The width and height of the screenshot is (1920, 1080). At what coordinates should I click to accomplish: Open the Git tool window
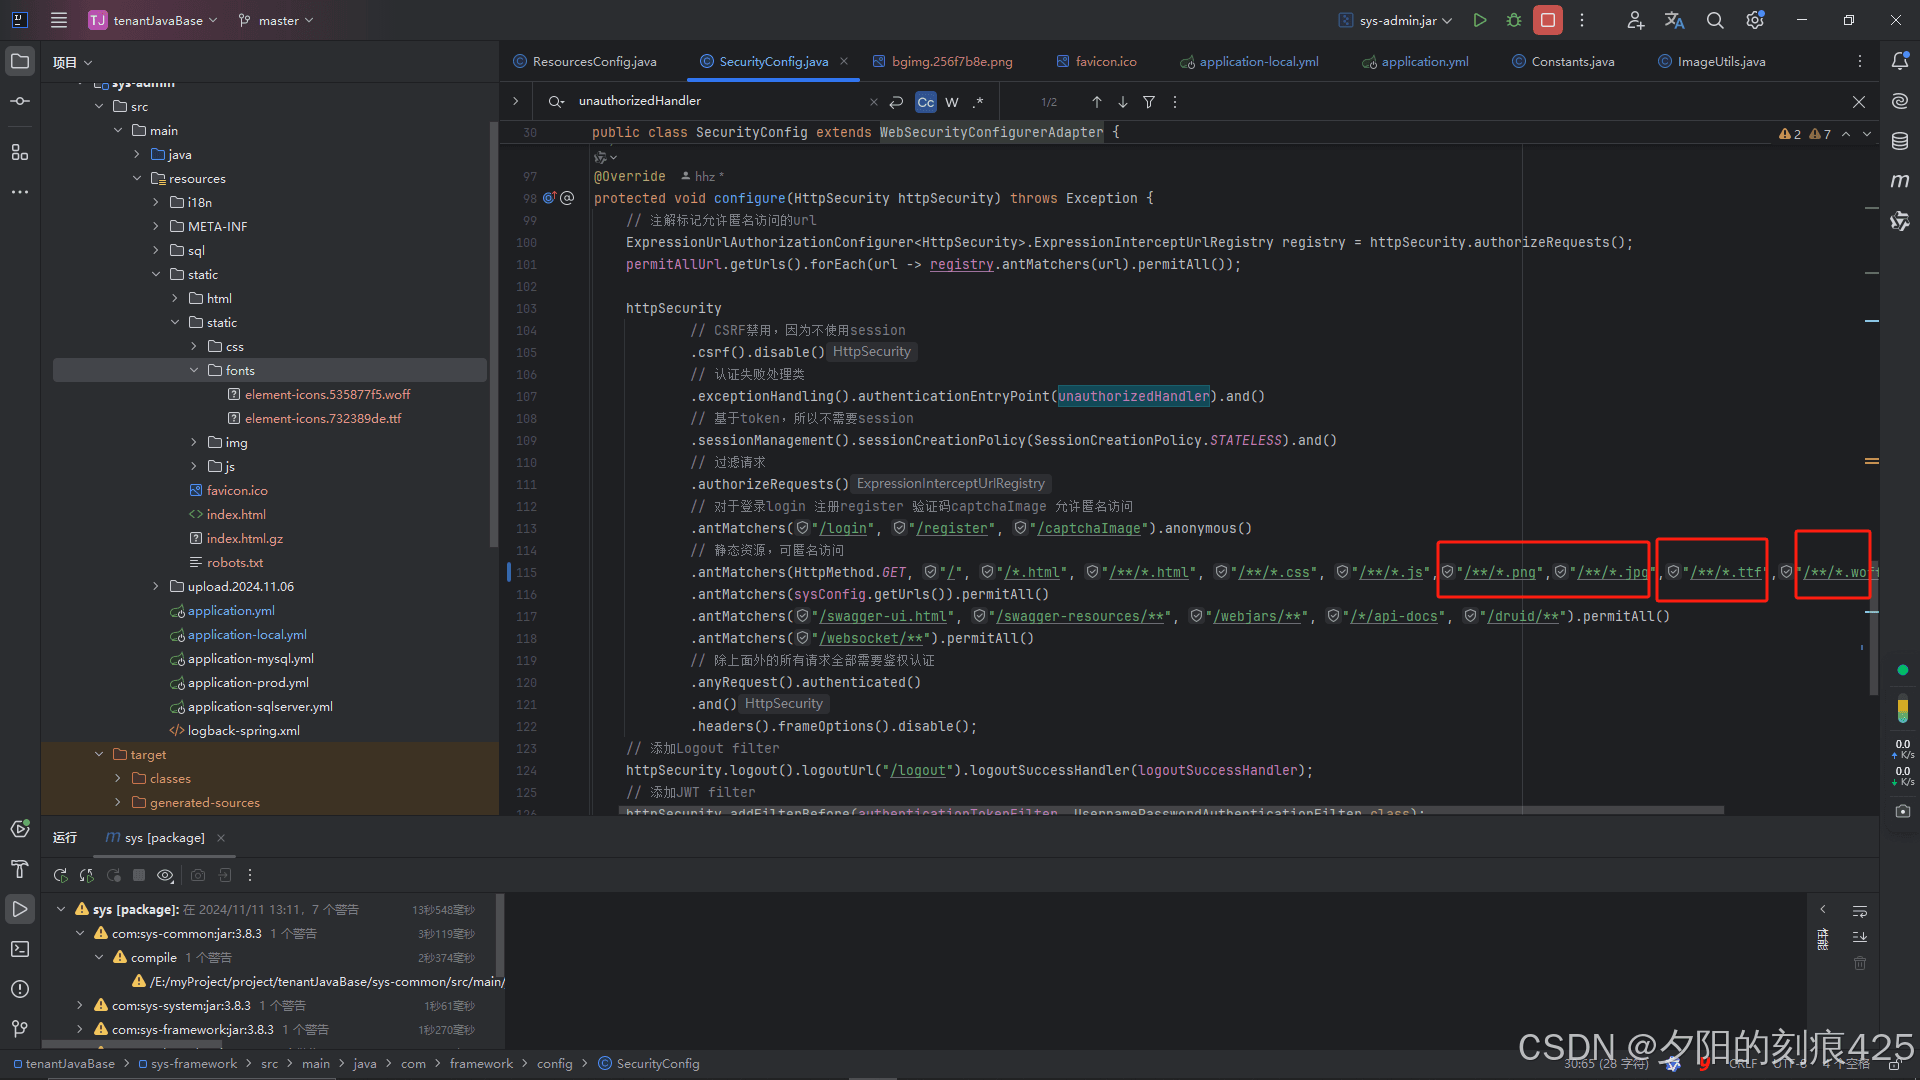pos(19,1028)
